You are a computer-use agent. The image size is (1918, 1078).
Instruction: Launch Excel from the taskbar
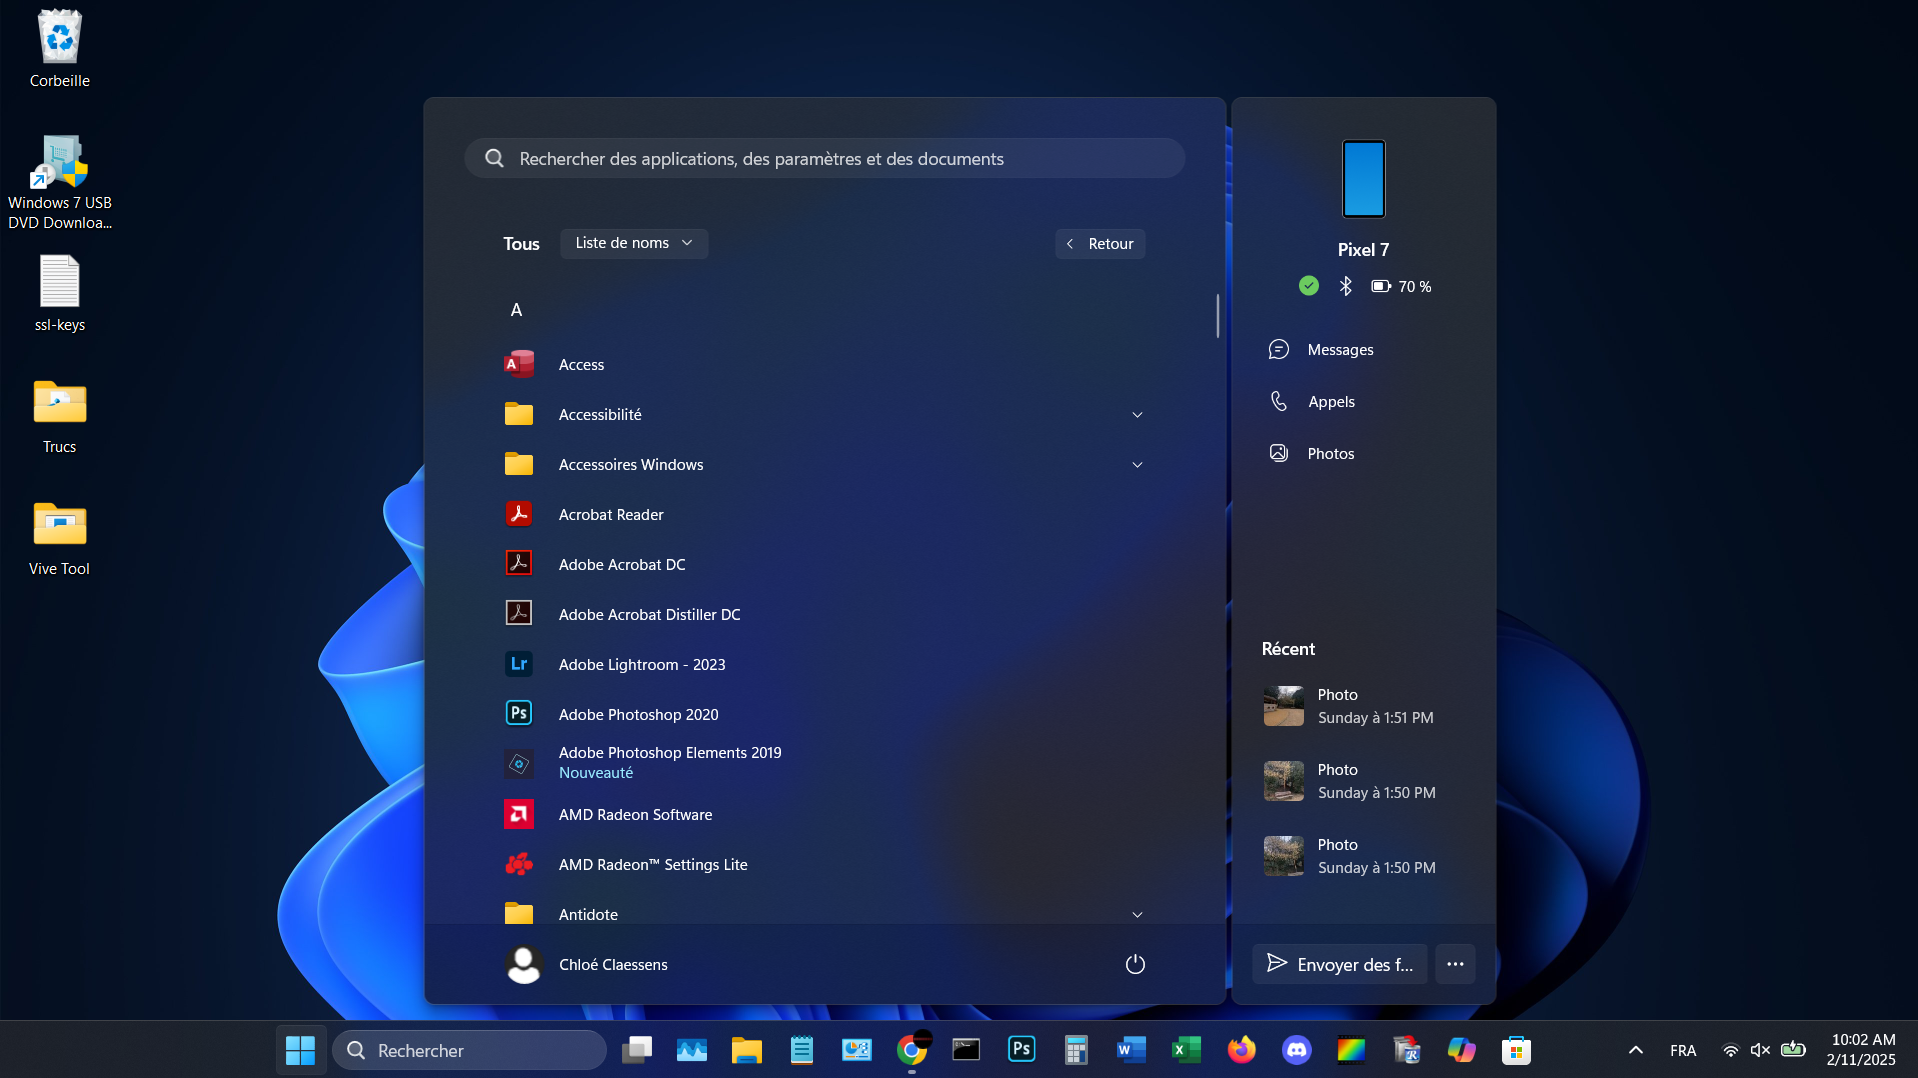pos(1186,1050)
